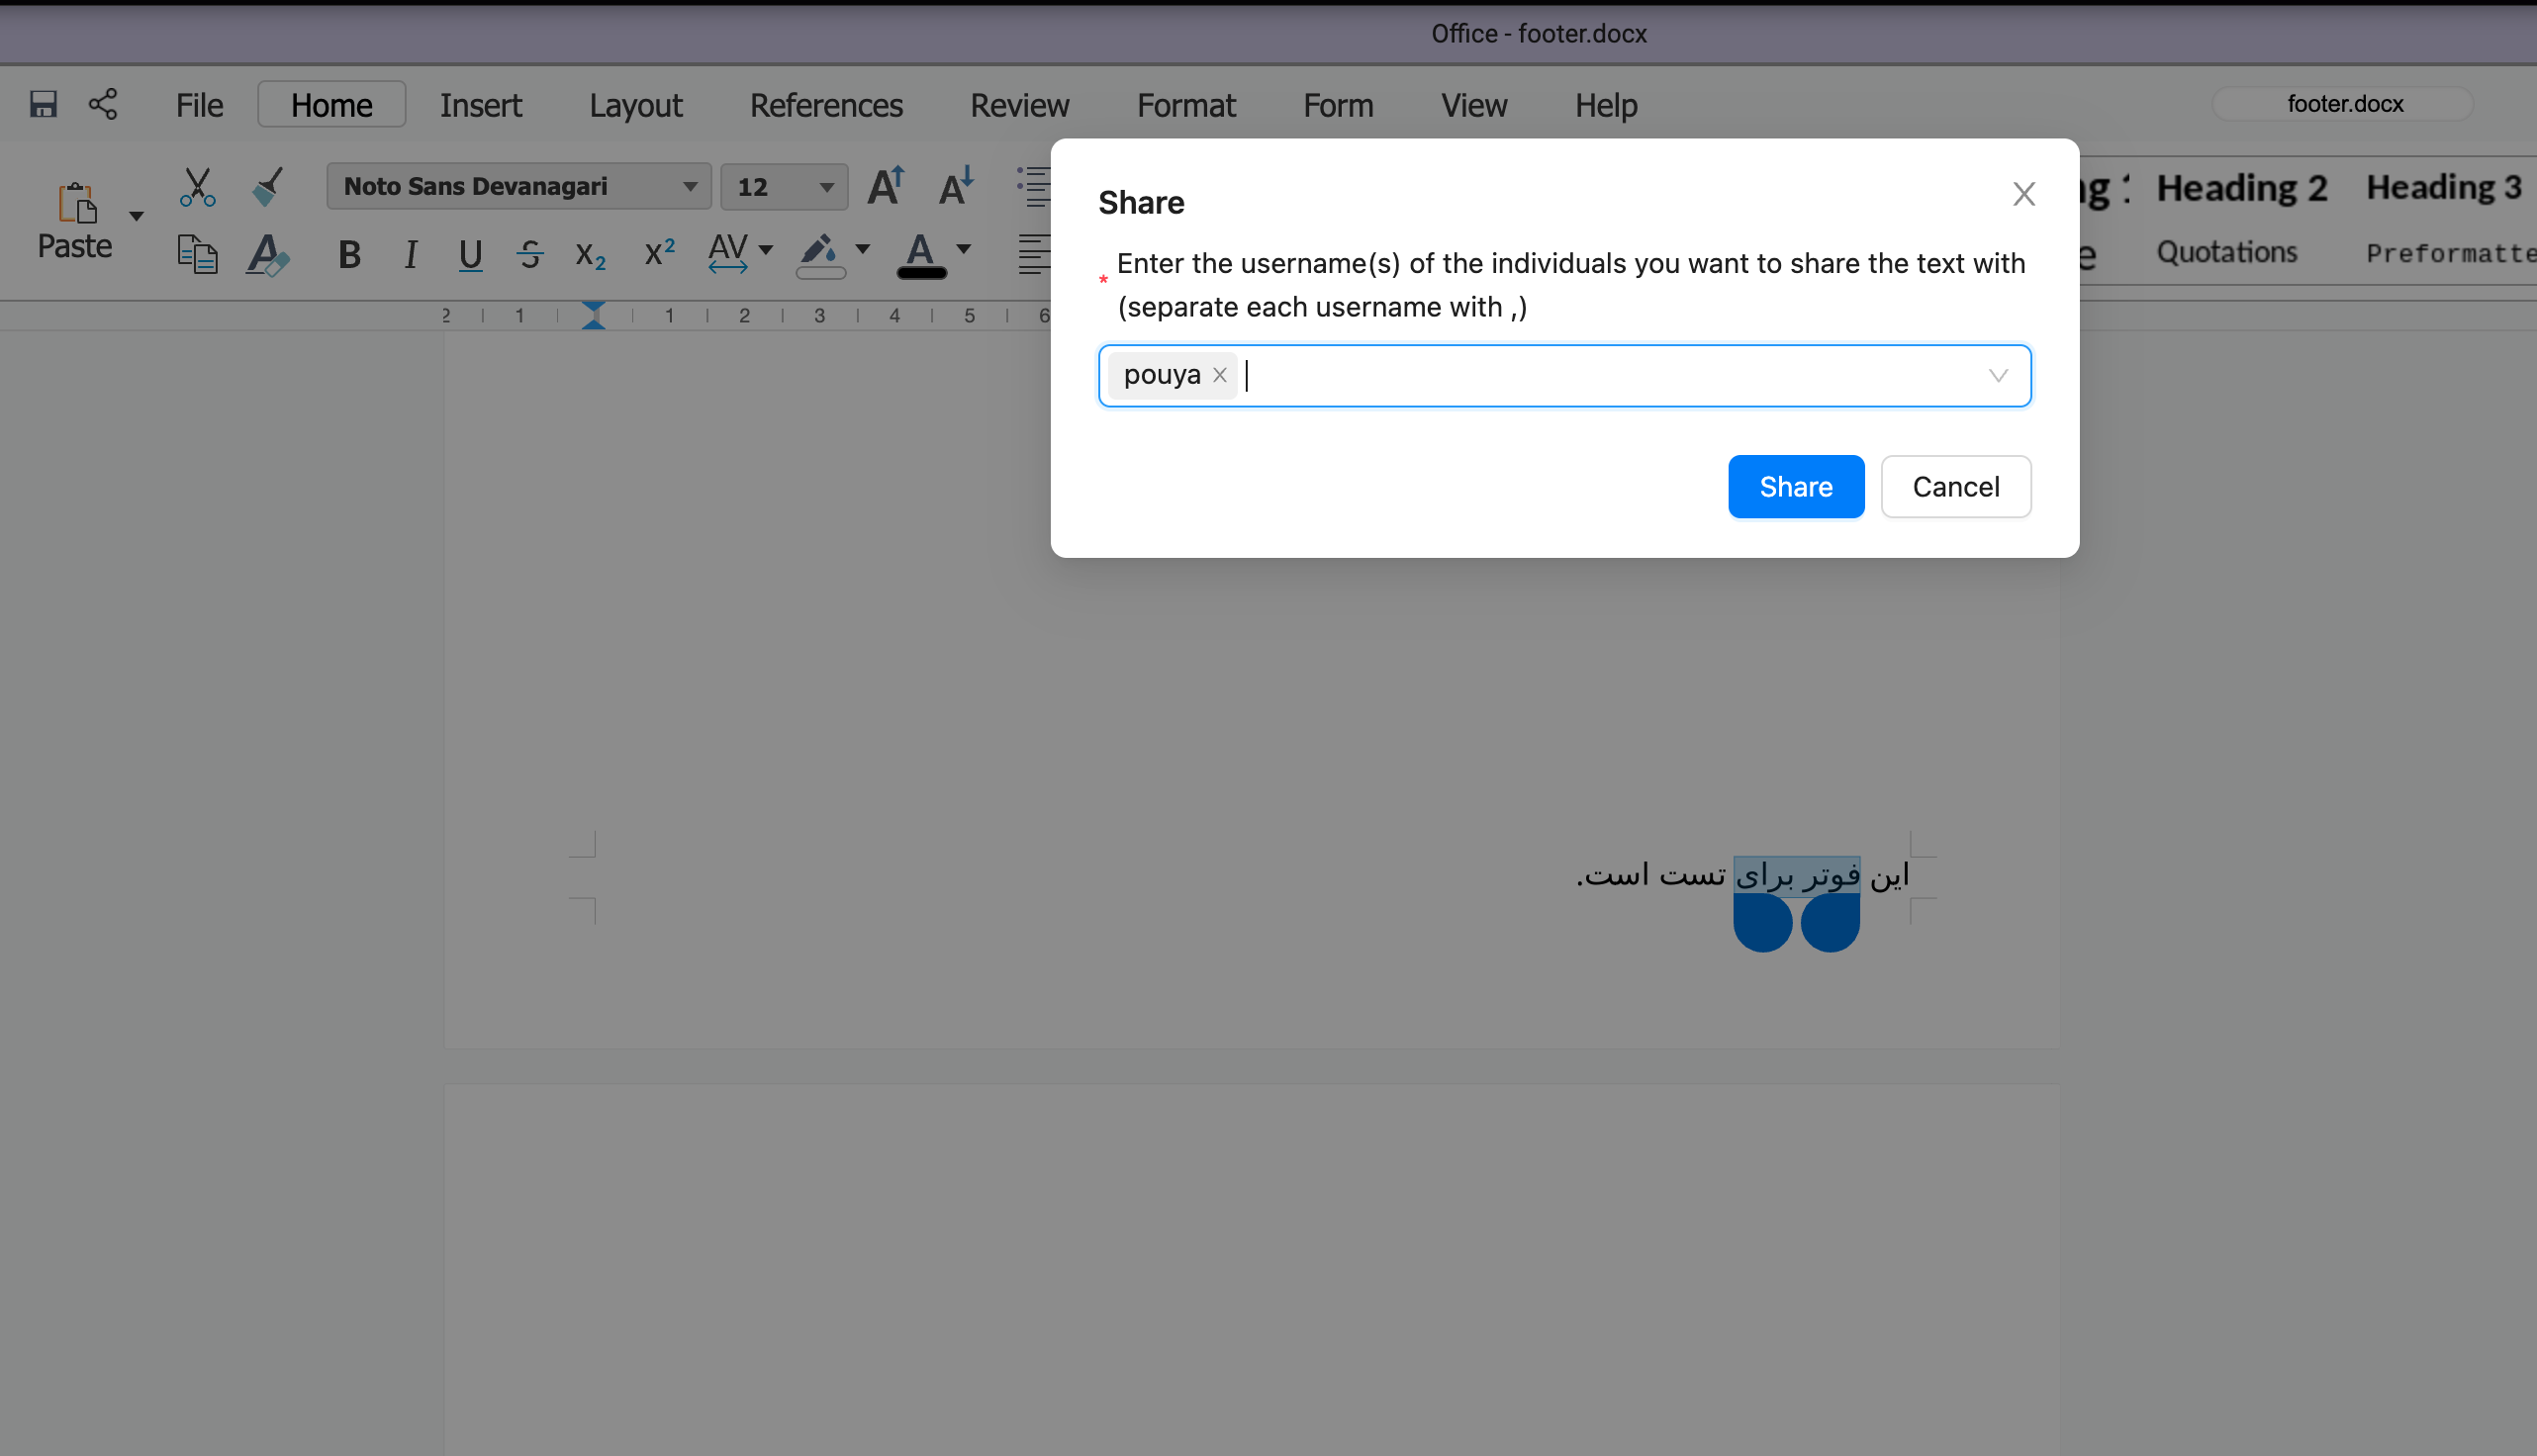2537x1456 pixels.
Task: Open the References menu
Action: (x=826, y=105)
